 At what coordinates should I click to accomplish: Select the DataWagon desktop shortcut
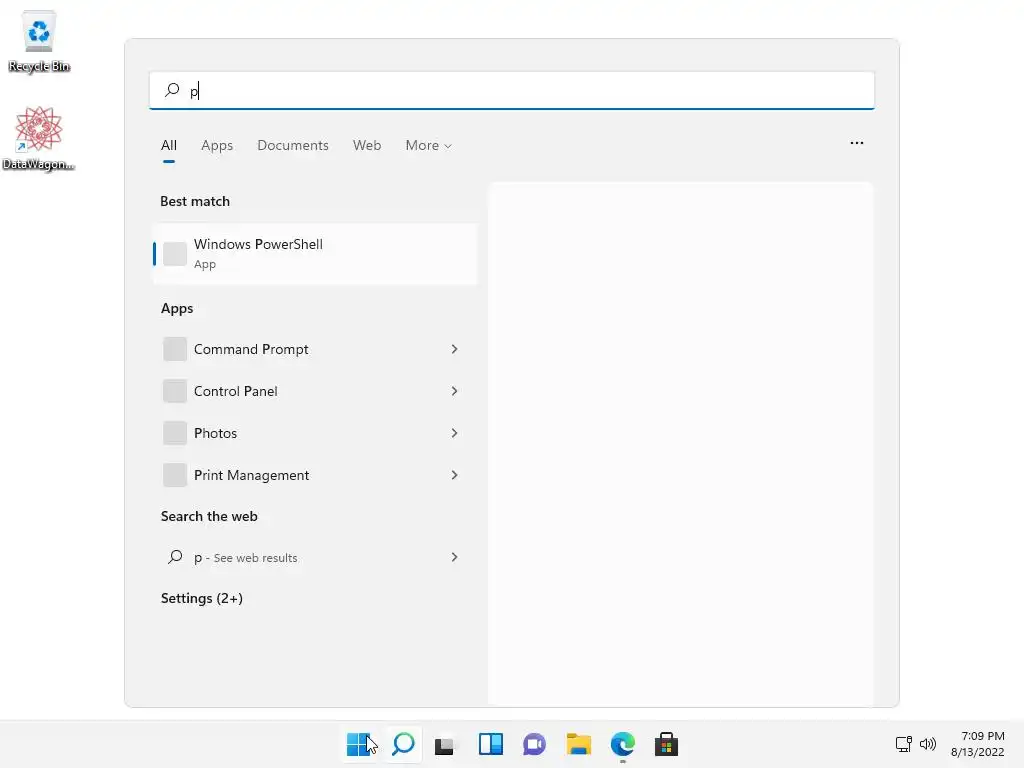tap(39, 138)
